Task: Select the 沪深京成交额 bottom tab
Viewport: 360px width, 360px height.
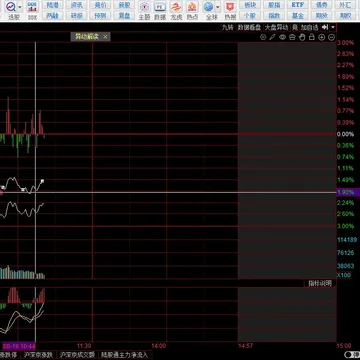Action: (x=78, y=355)
